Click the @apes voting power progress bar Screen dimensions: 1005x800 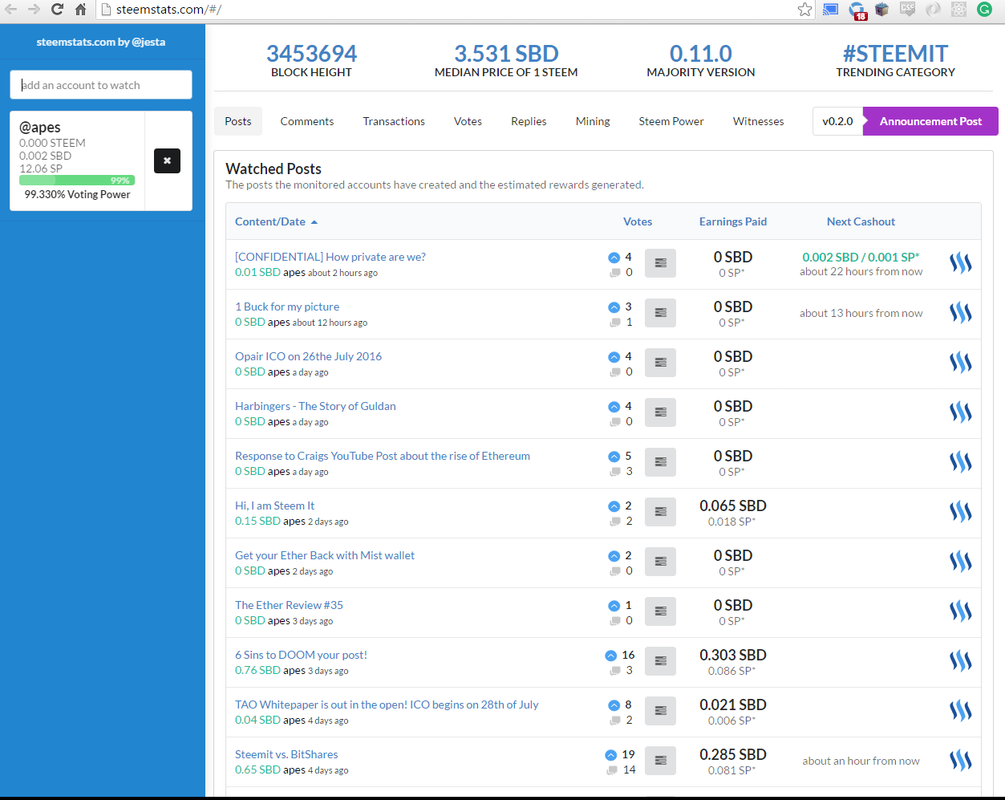(x=77, y=180)
